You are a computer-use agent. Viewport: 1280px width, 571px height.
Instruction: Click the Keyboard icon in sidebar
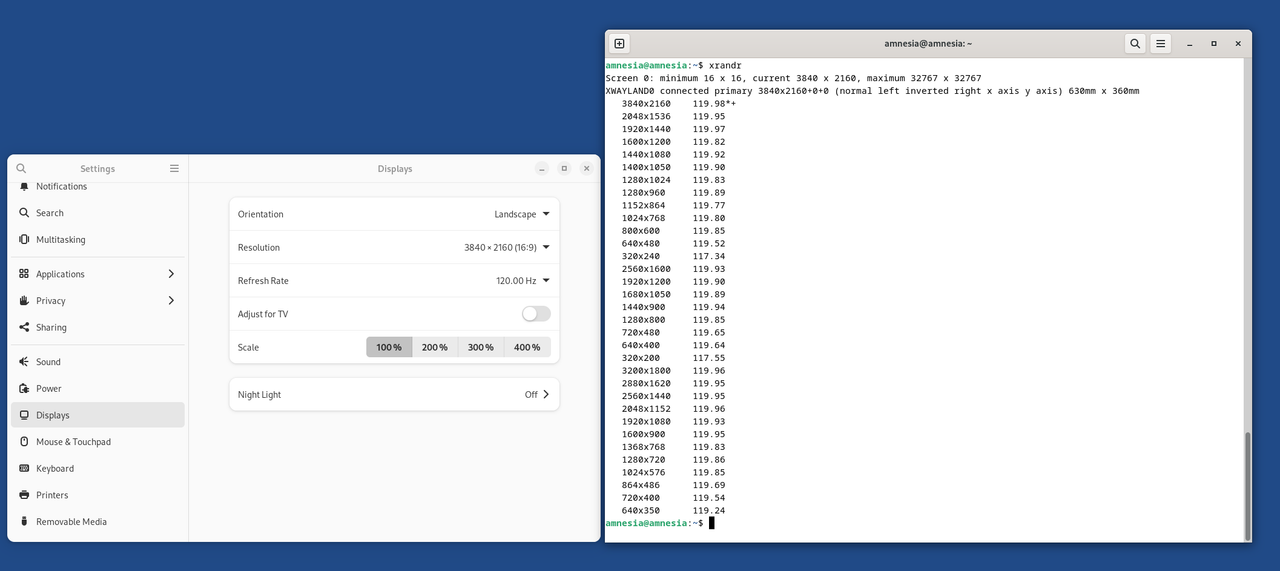tap(24, 469)
